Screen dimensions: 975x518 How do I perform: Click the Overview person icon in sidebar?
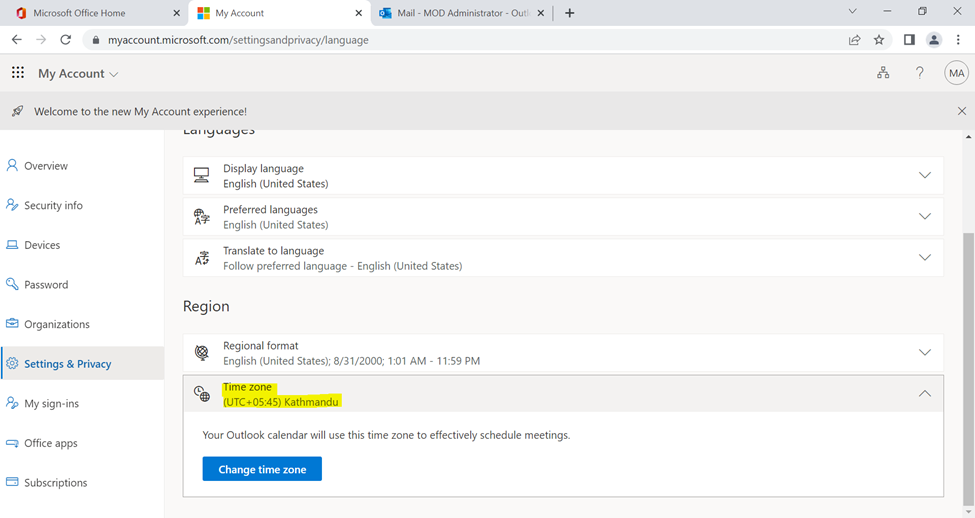tap(12, 165)
